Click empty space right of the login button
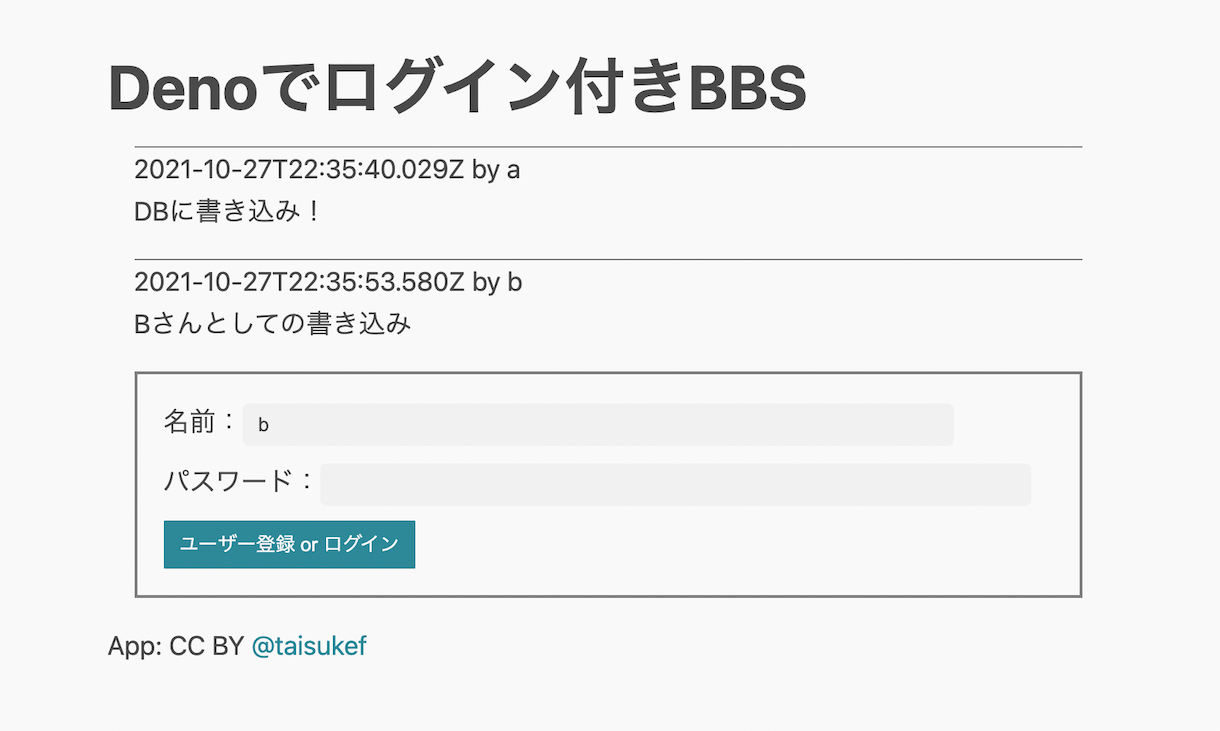 coord(740,544)
